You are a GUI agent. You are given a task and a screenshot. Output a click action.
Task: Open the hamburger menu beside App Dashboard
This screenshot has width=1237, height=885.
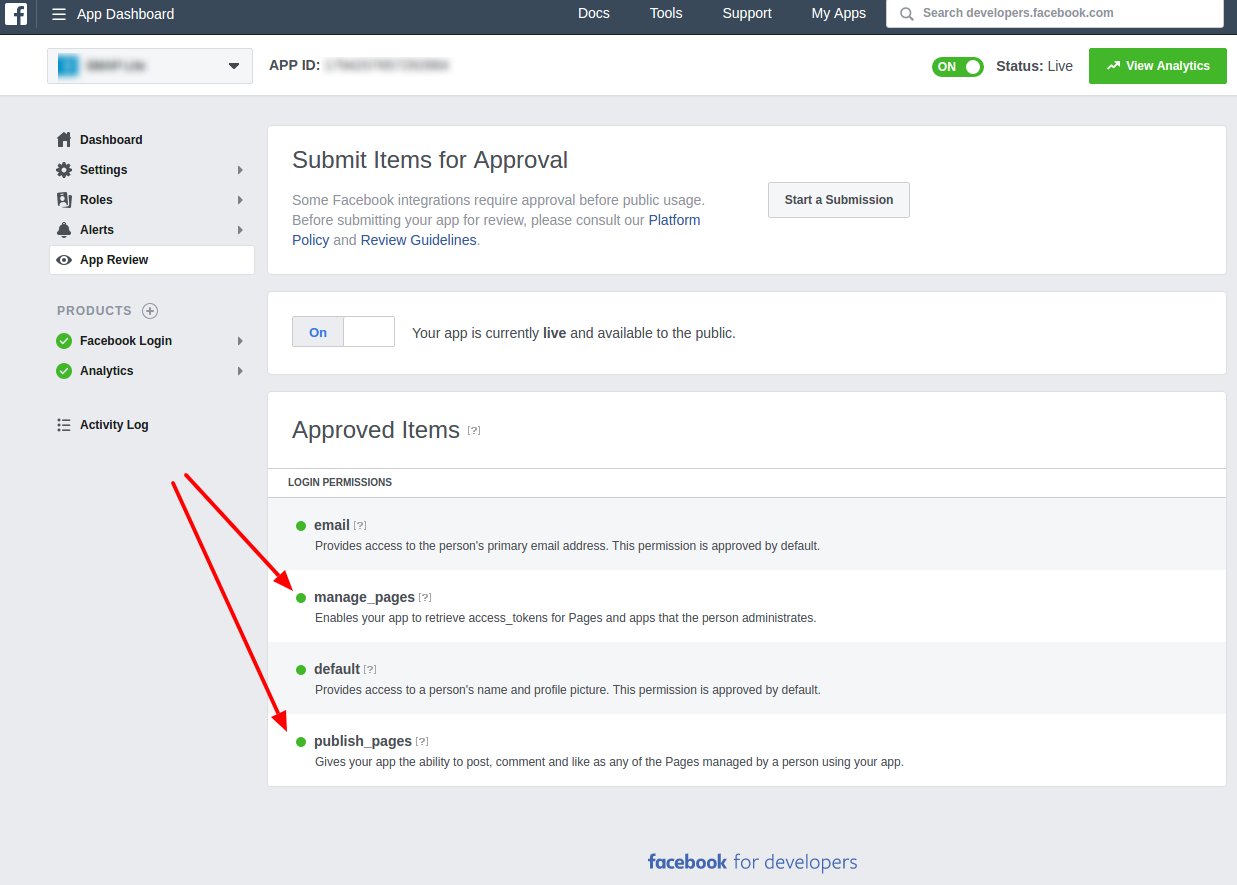coord(59,14)
